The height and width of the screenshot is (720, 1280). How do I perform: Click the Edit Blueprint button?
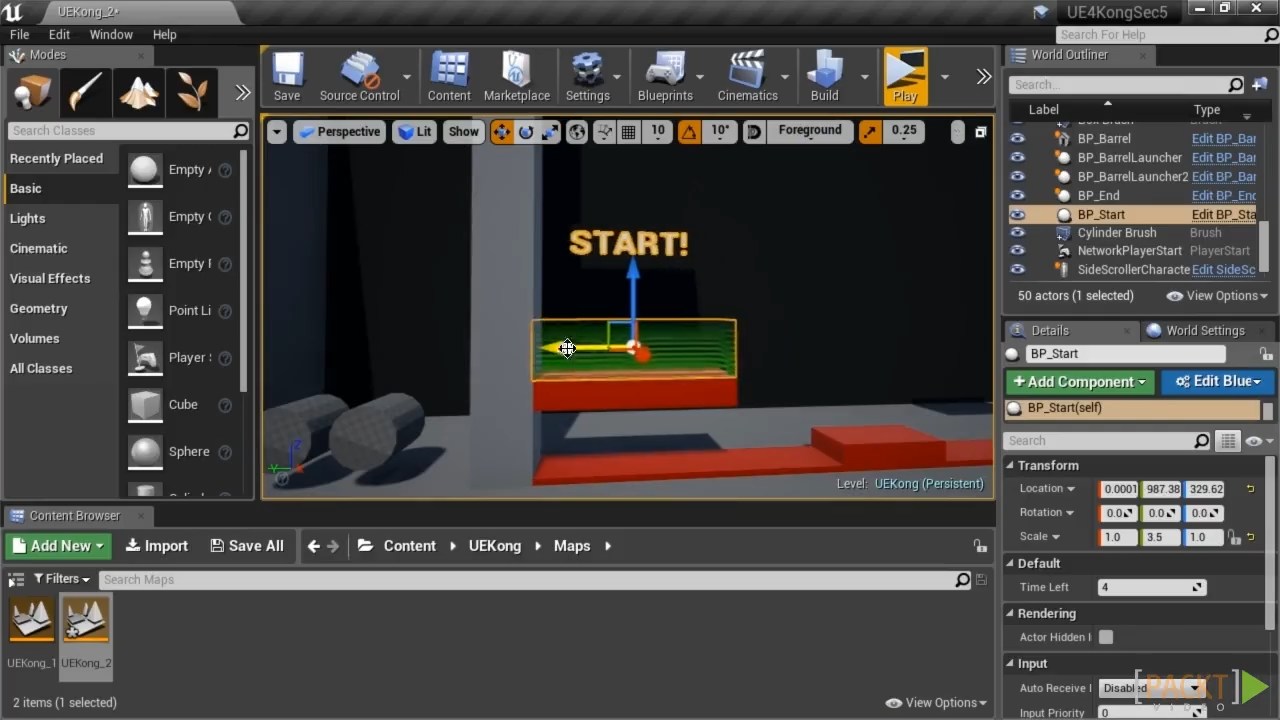[1217, 381]
